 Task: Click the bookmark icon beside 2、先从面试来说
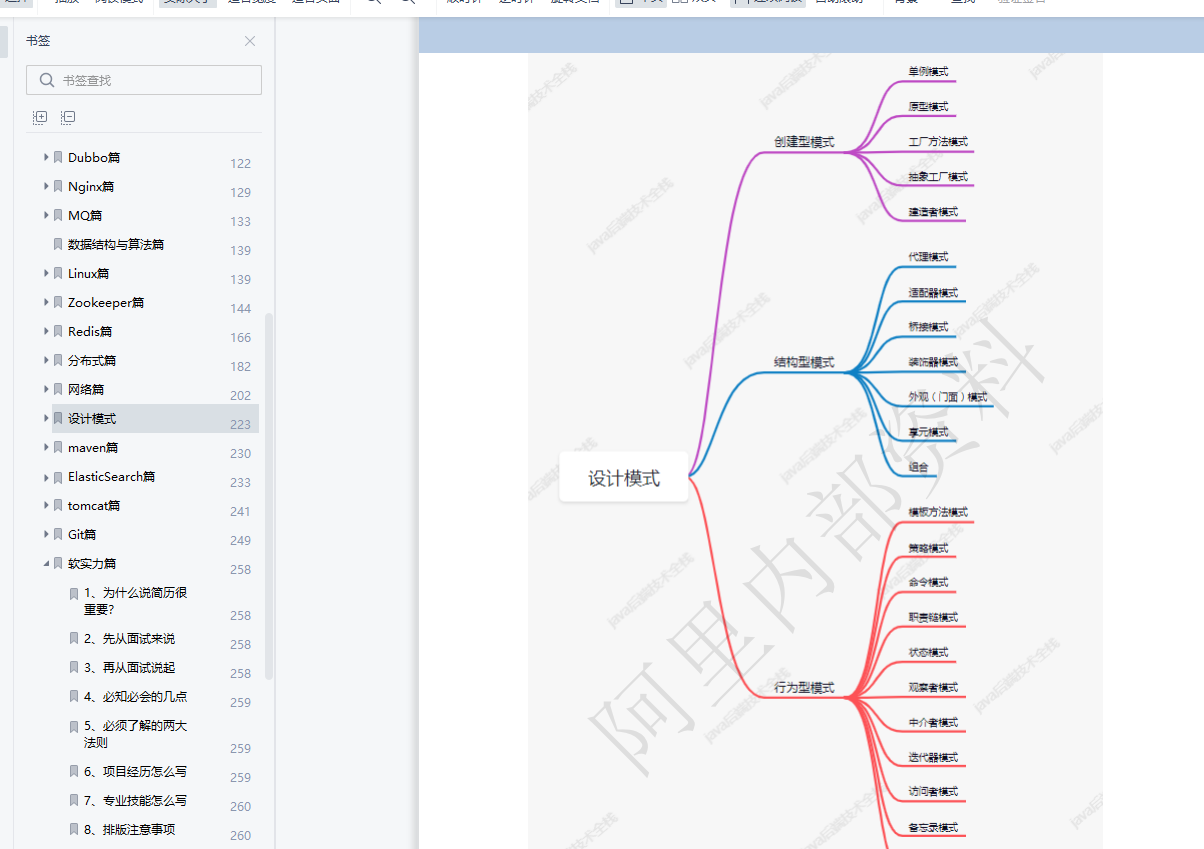(x=74, y=638)
